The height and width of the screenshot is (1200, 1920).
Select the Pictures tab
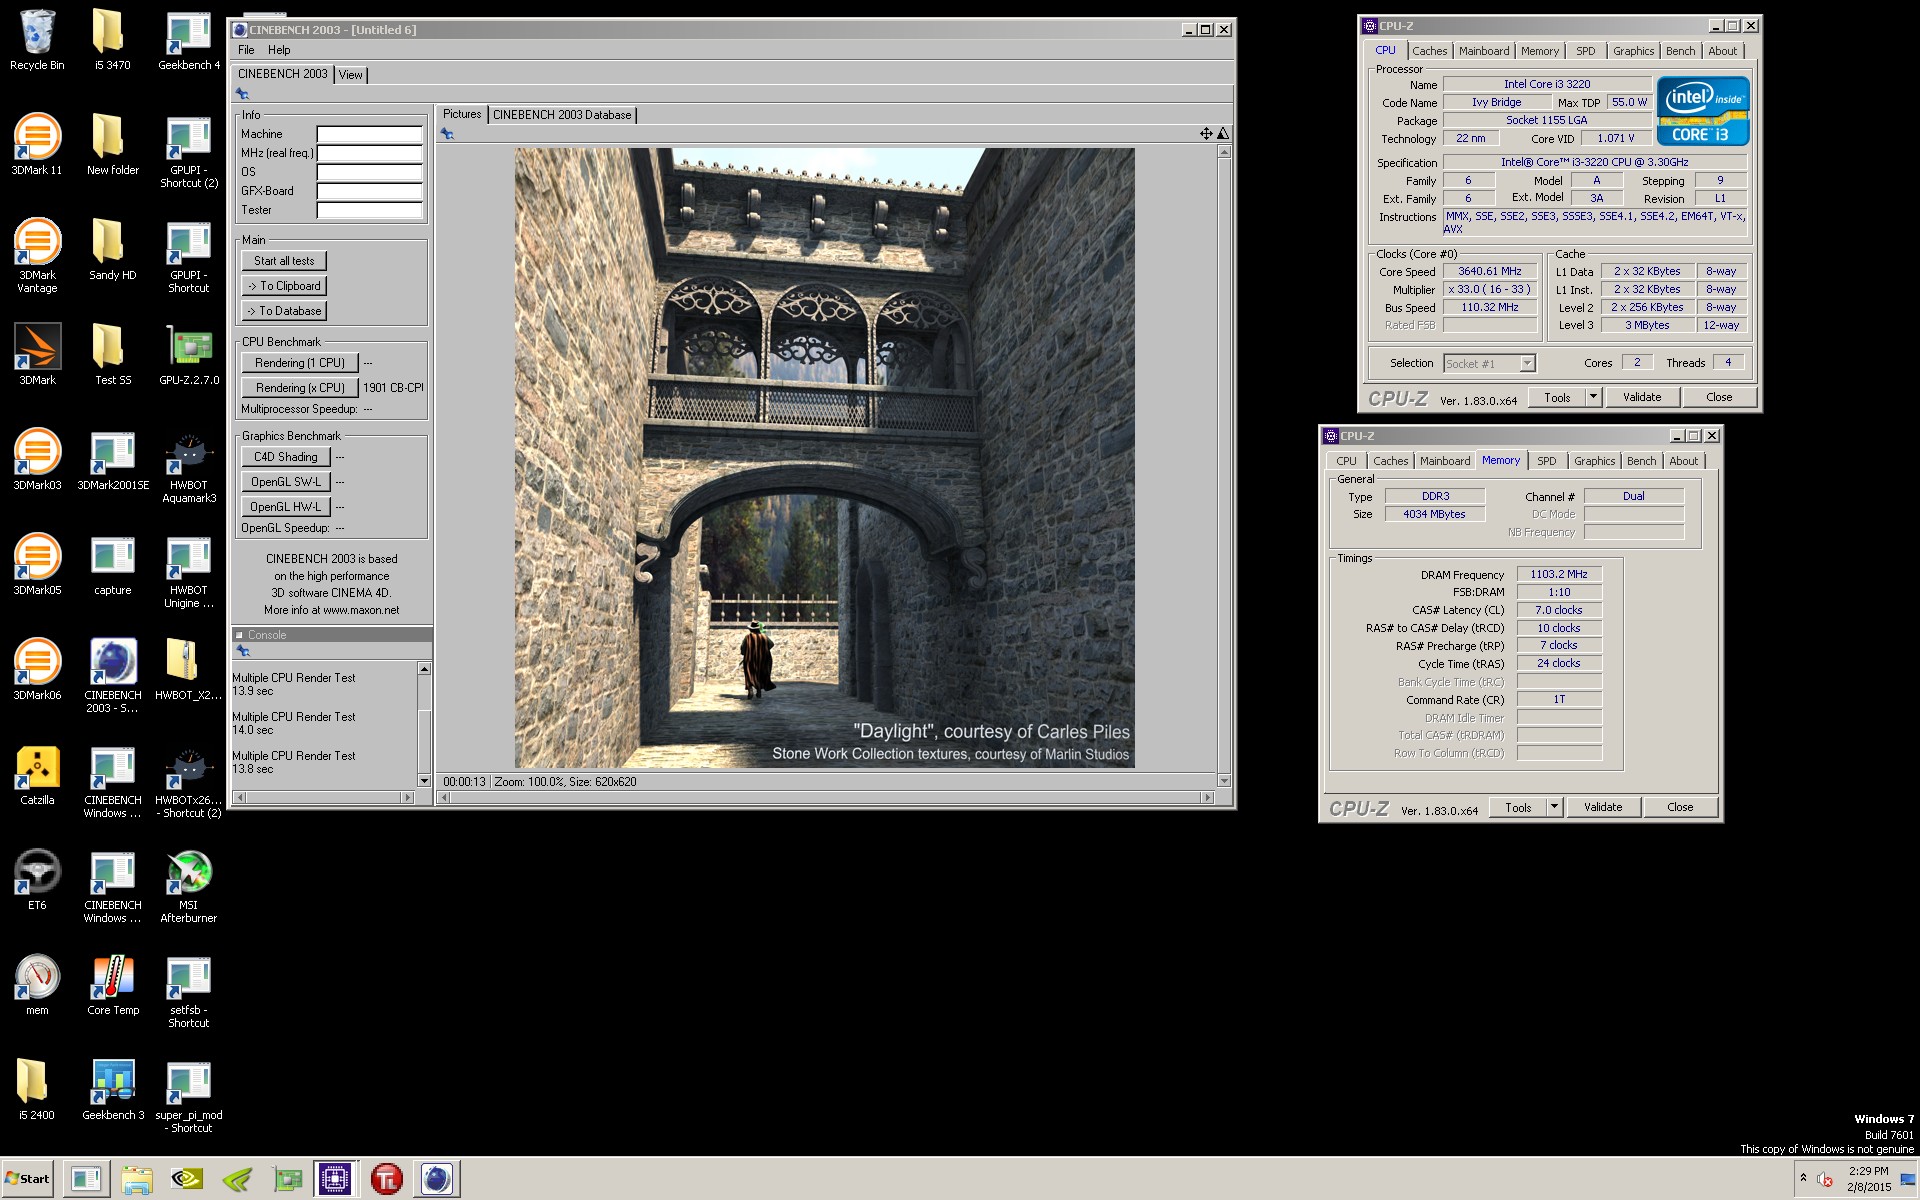[x=462, y=114]
